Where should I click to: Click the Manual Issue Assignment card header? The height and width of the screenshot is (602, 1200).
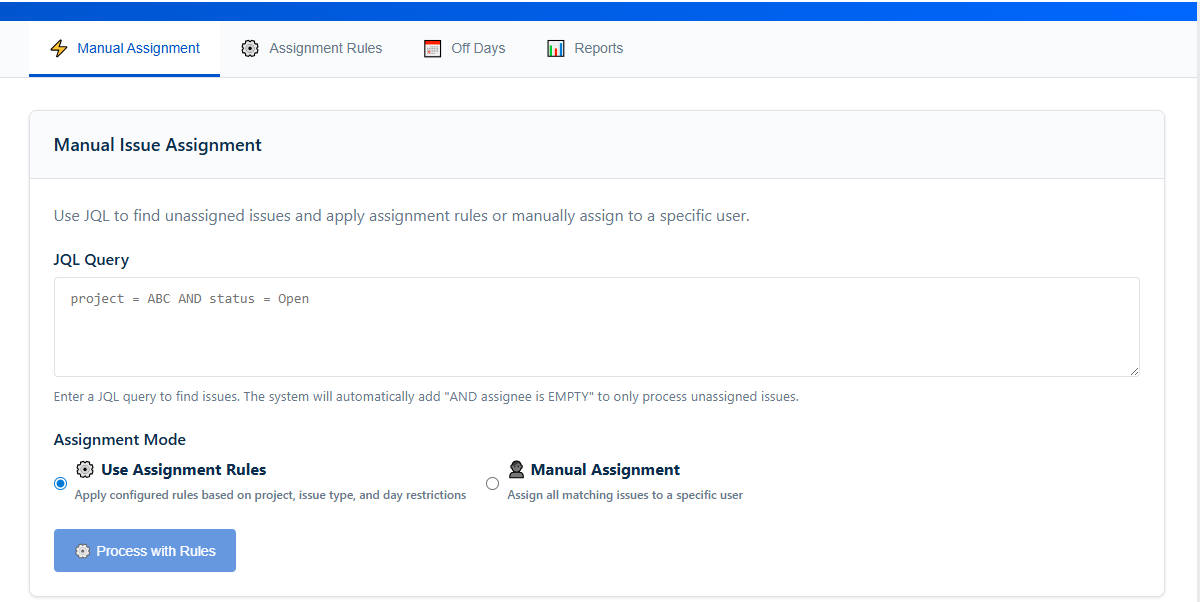(157, 144)
